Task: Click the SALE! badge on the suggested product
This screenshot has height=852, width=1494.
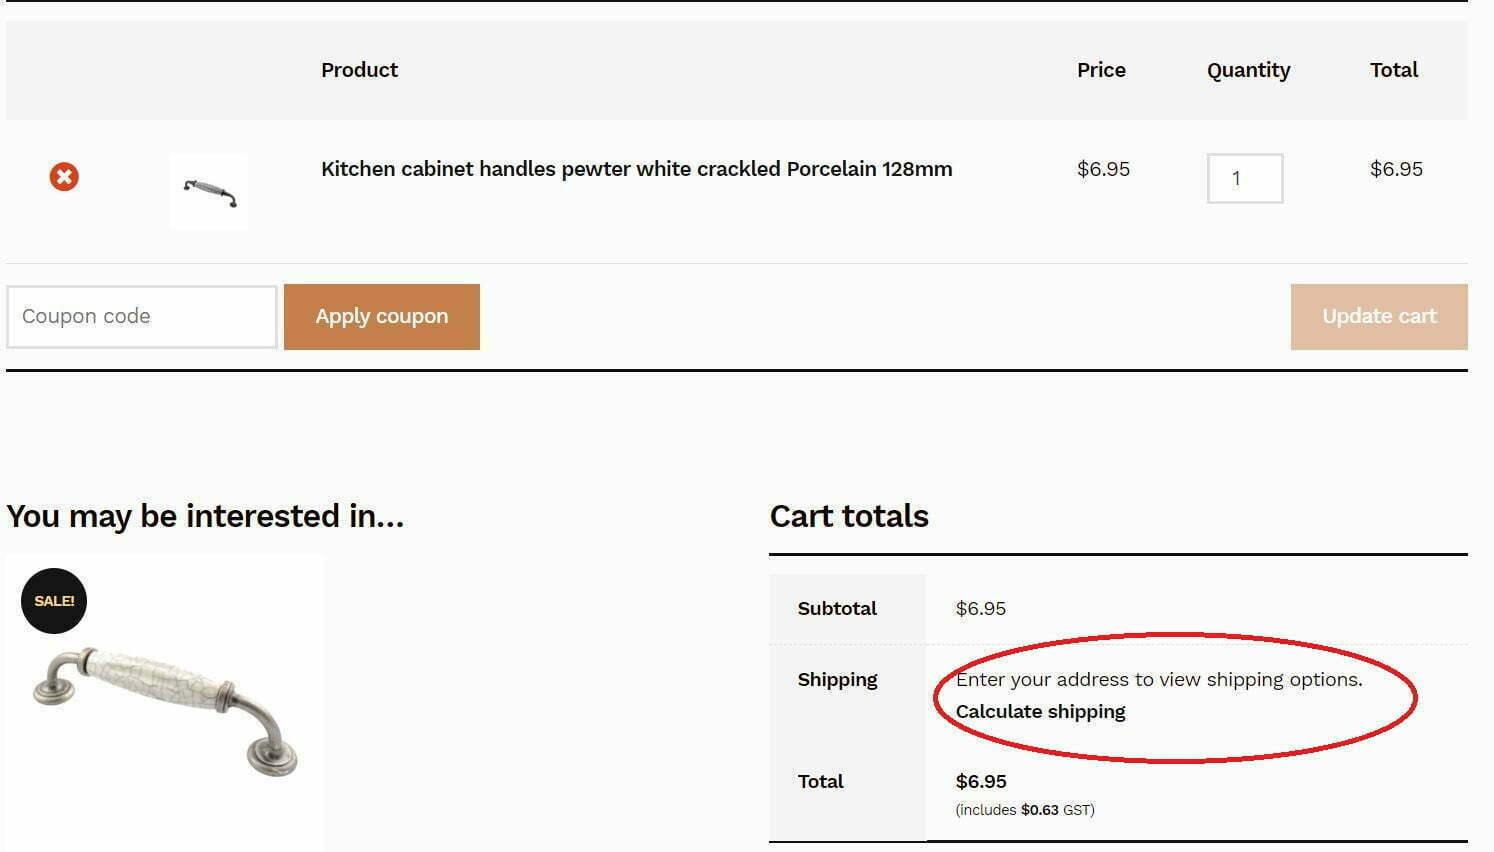Action: coord(54,601)
